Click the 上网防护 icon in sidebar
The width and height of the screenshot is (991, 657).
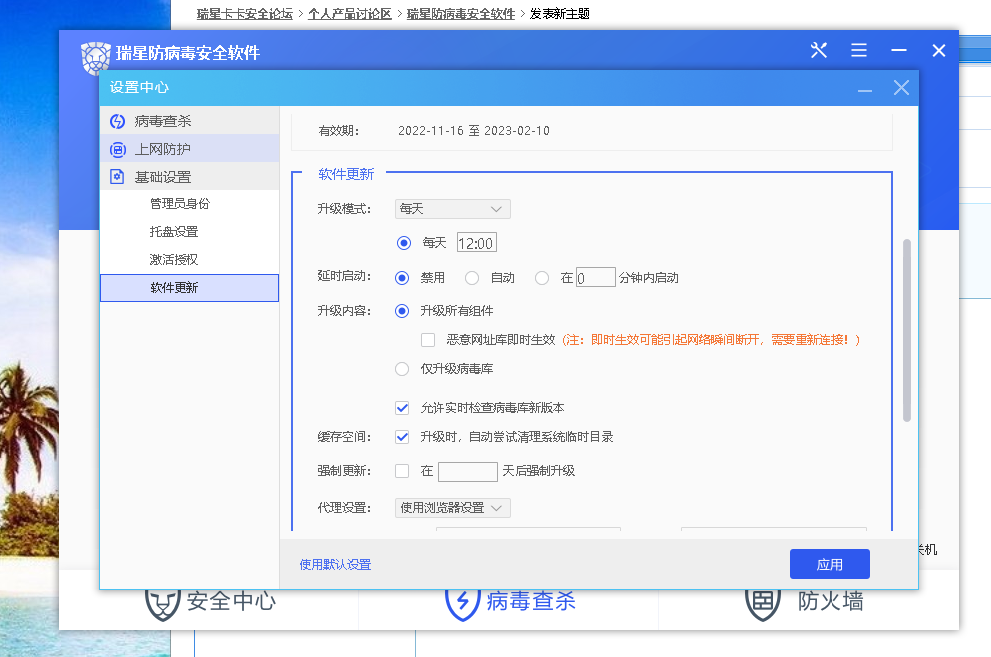[118, 150]
